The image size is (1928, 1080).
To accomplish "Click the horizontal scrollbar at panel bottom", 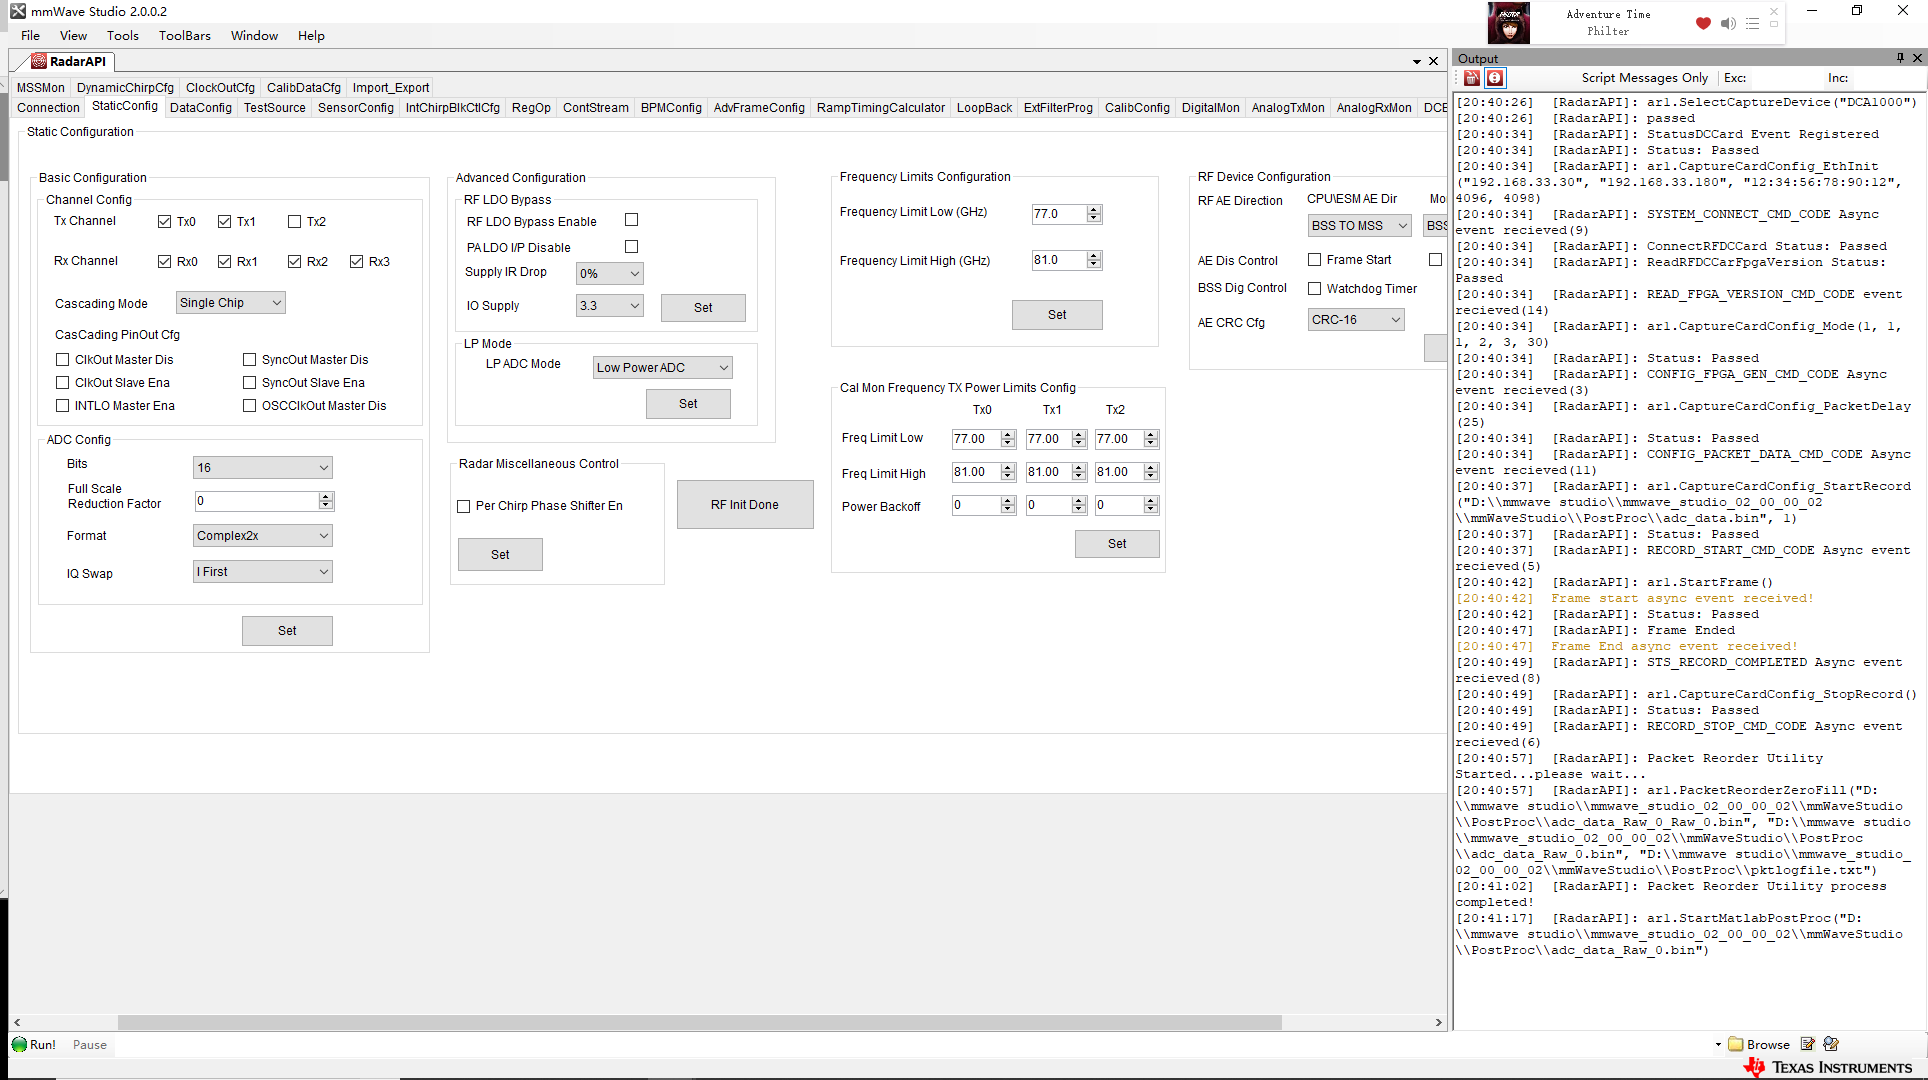I will click(700, 1022).
